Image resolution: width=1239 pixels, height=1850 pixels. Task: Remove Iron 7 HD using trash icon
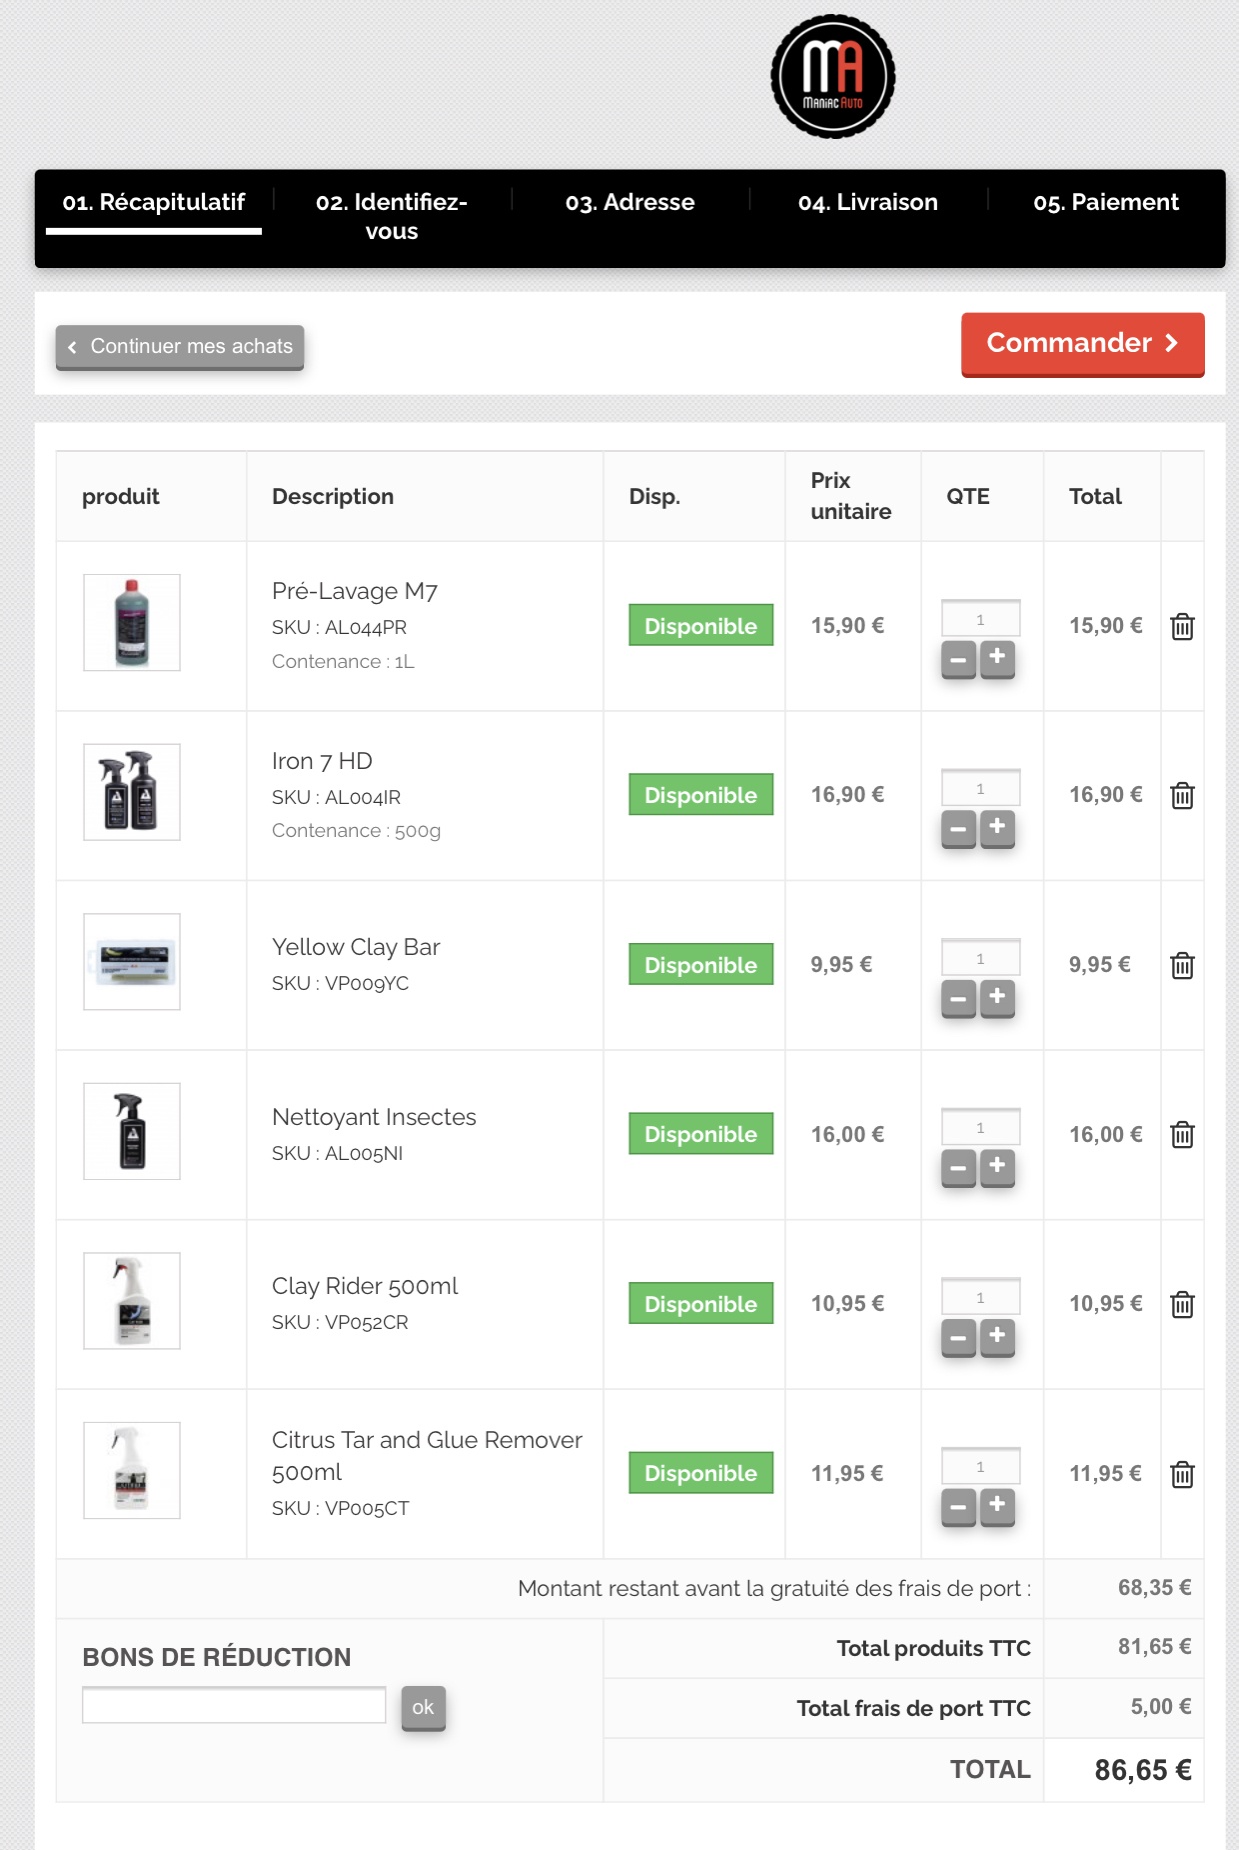1182,796
